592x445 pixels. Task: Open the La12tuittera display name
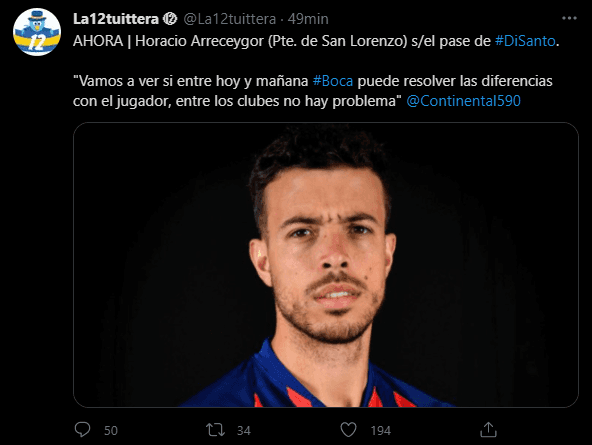point(116,19)
